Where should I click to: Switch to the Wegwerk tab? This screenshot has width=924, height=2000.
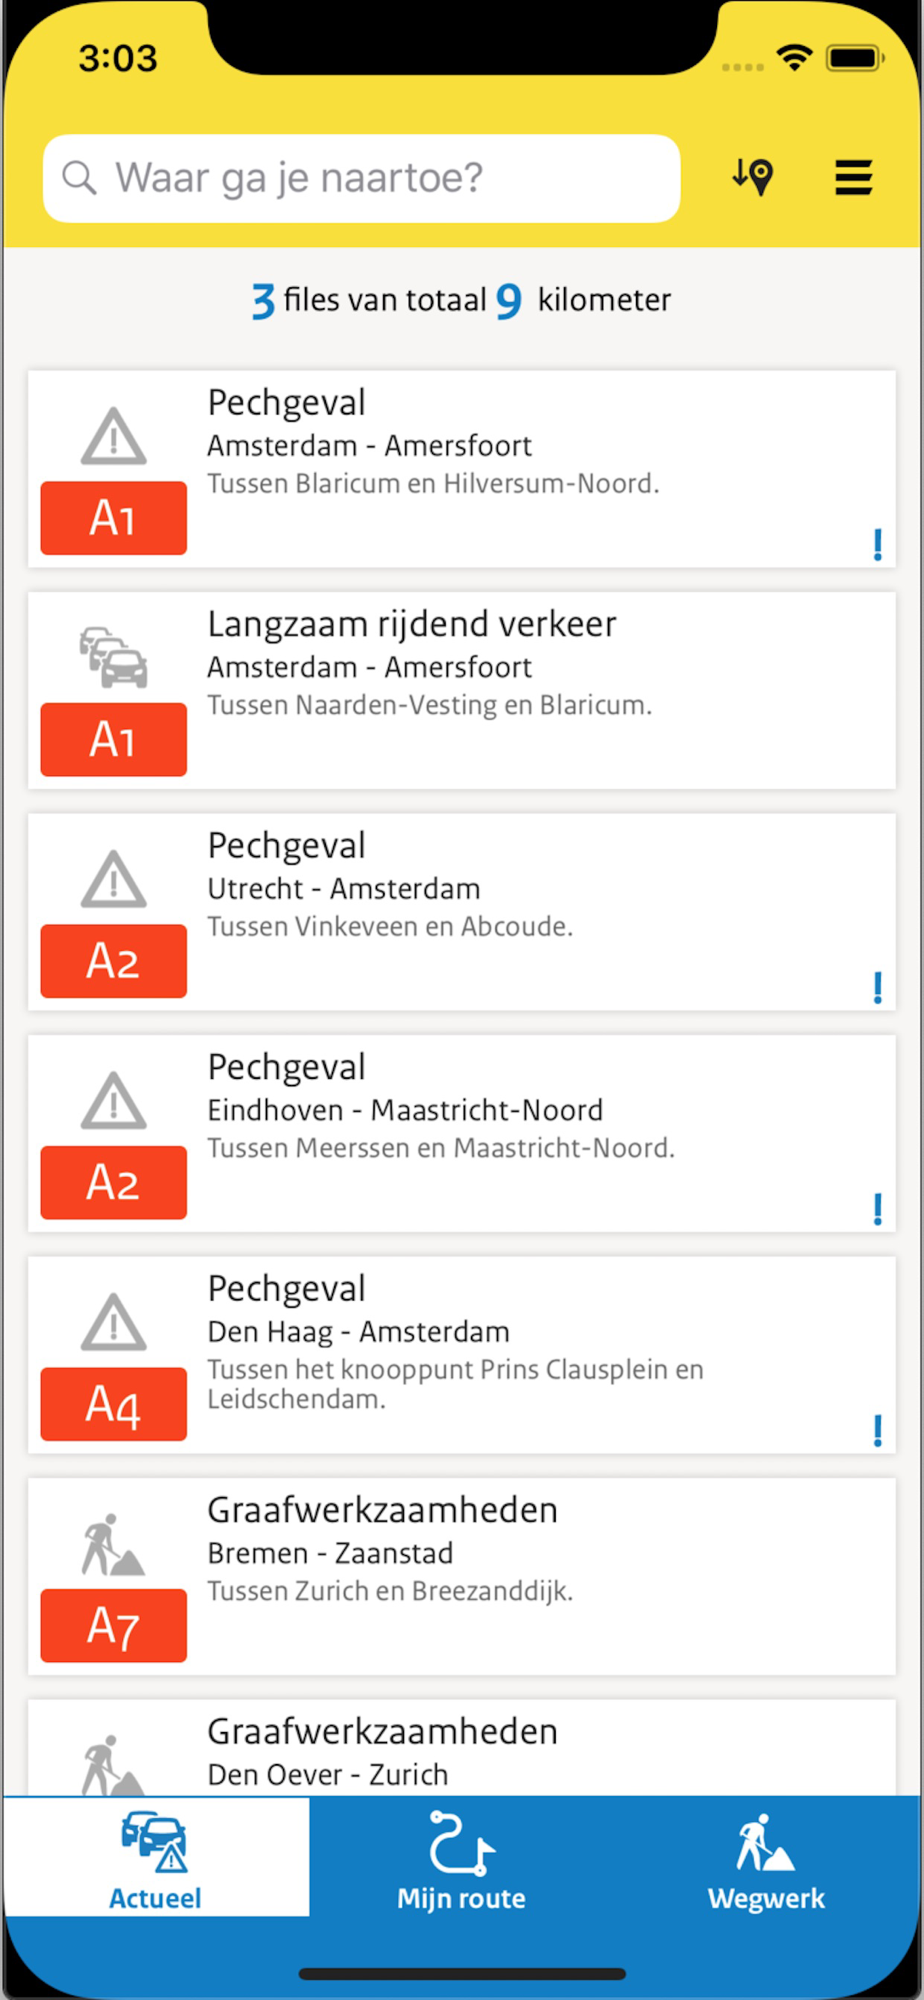(767, 1858)
